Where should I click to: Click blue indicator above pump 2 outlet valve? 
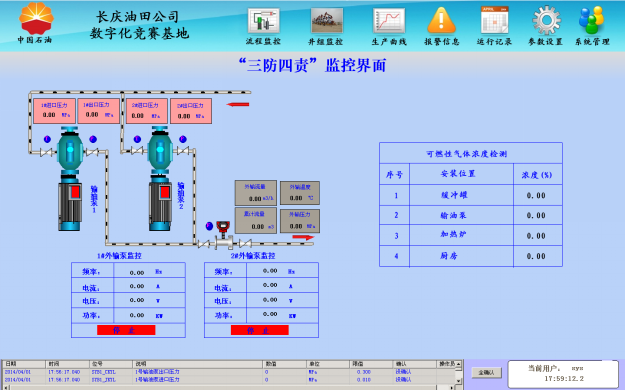click(x=183, y=139)
